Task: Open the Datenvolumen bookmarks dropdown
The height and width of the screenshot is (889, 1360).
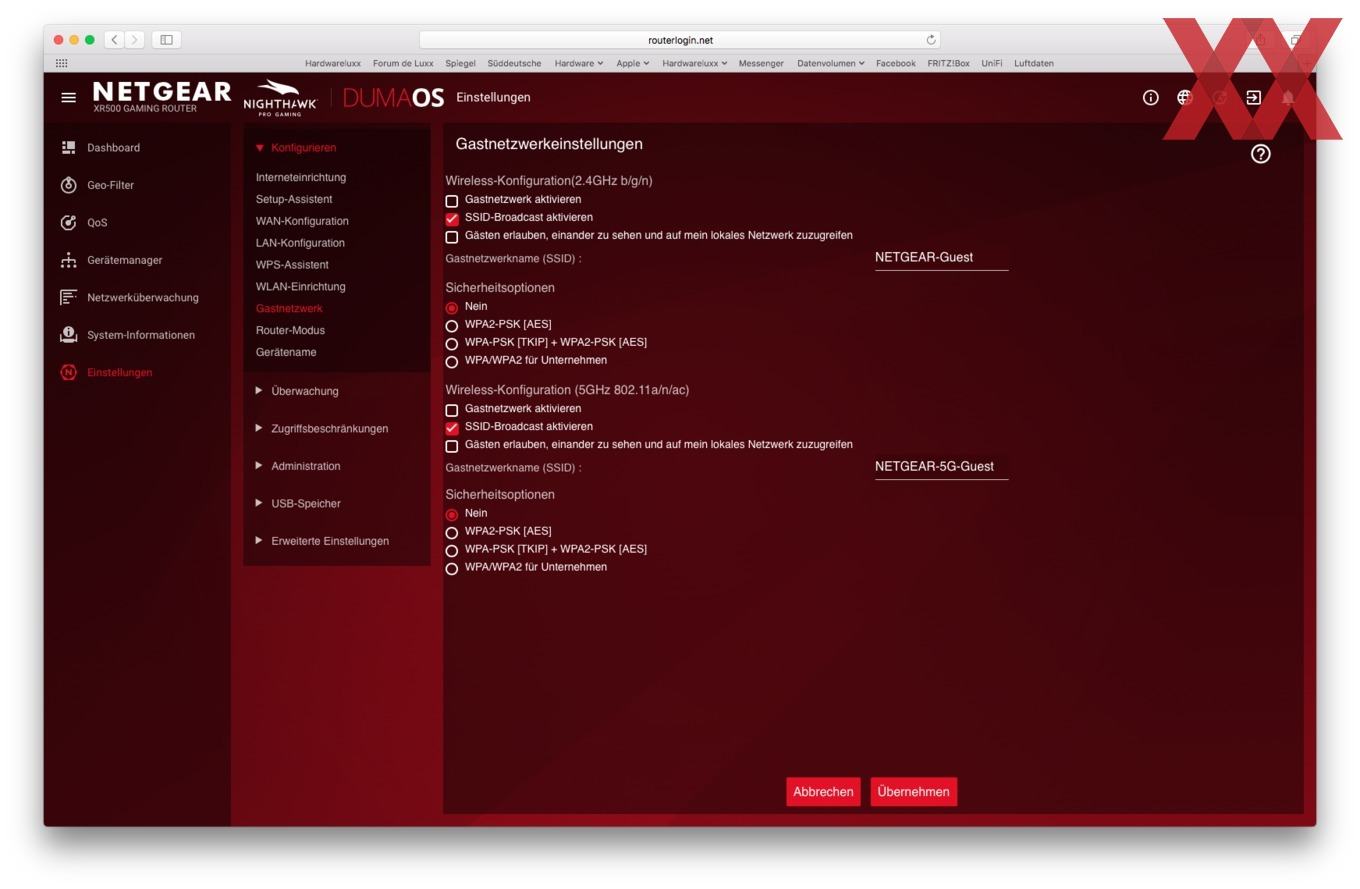Action: point(830,63)
